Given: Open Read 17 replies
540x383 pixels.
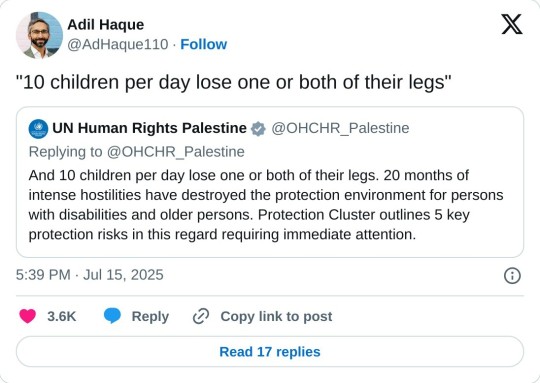Looking at the screenshot, I should 270,352.
